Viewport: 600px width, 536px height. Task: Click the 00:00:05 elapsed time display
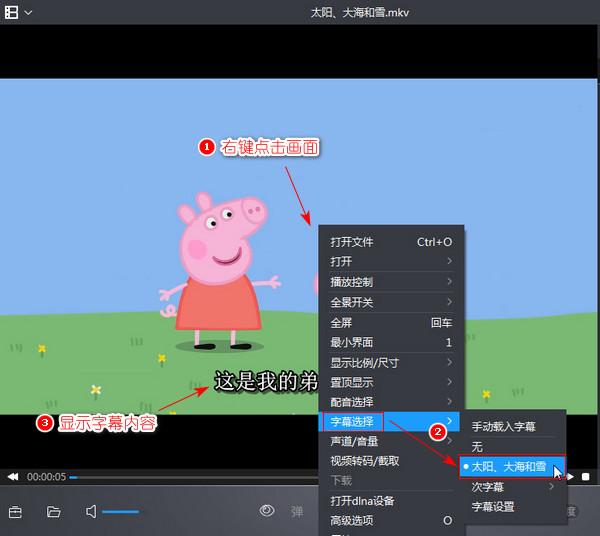click(46, 477)
